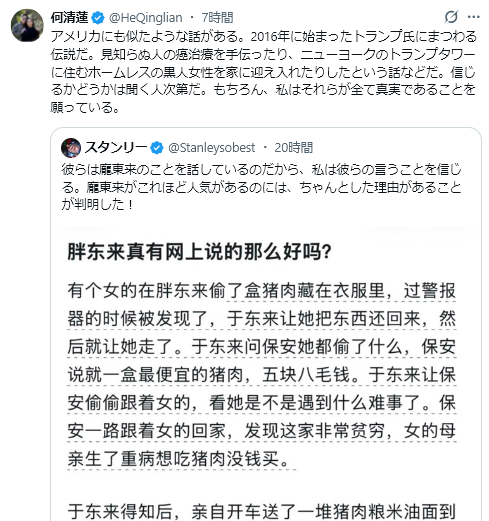The width and height of the screenshot is (489, 521).
Task: Click スタンリー's small avatar in quoted post
Action: pos(71,148)
